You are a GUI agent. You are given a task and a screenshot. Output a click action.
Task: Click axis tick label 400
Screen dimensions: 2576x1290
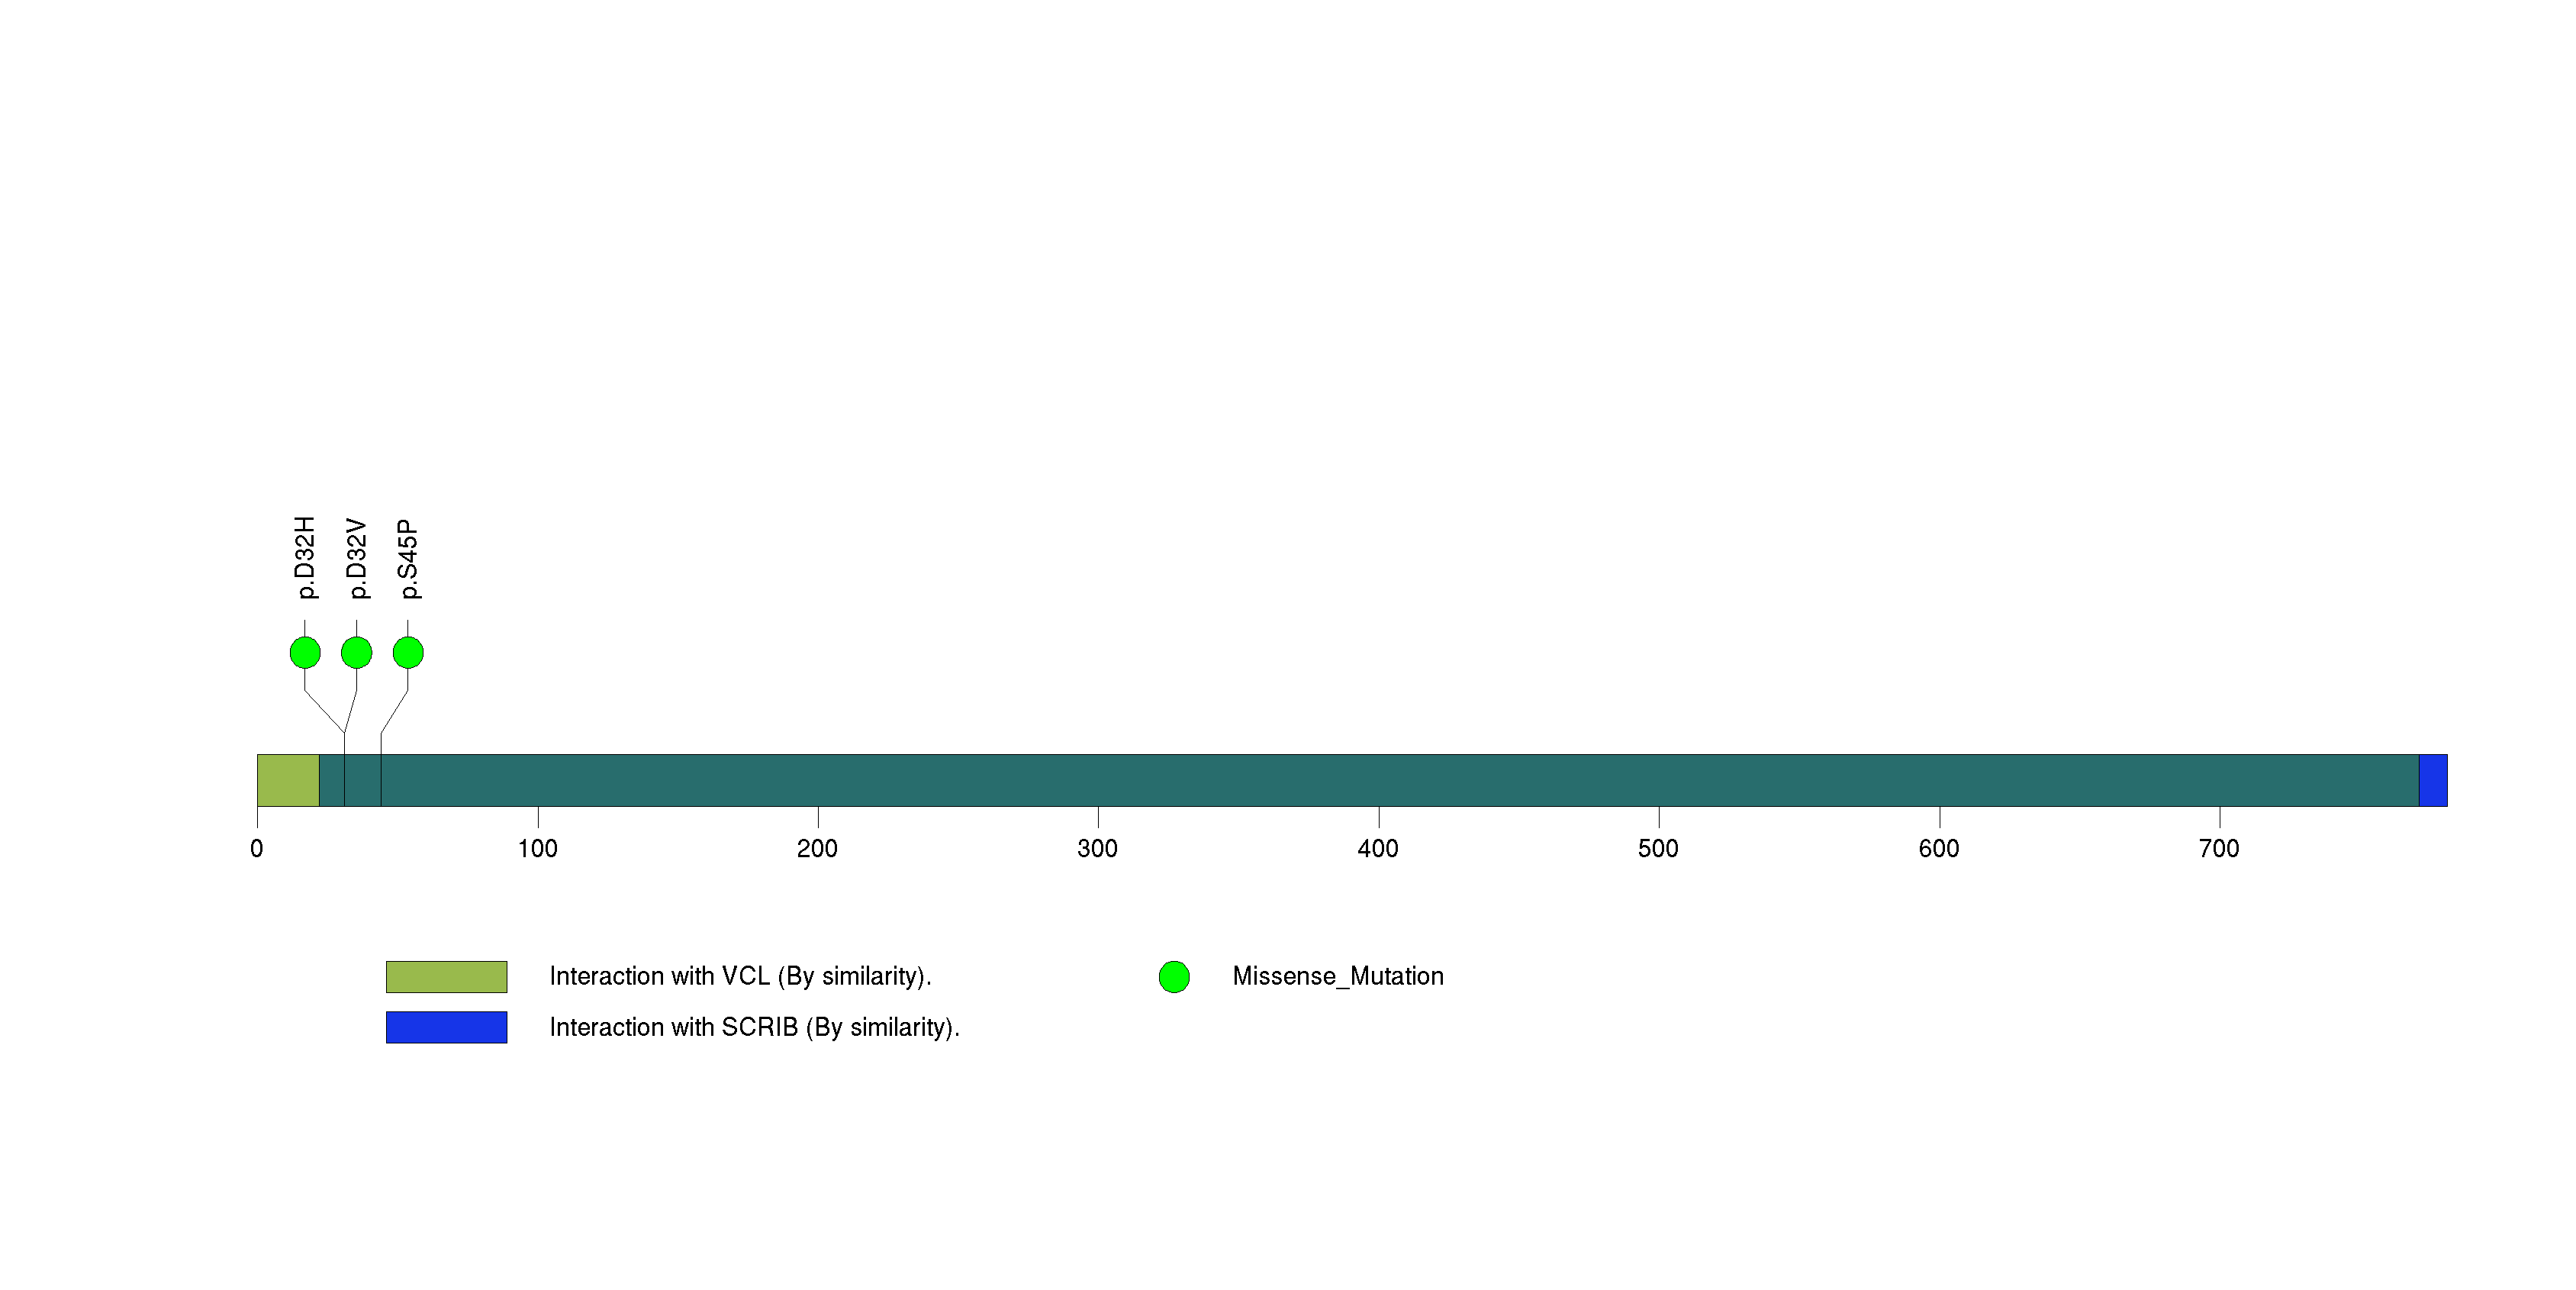click(x=1377, y=849)
